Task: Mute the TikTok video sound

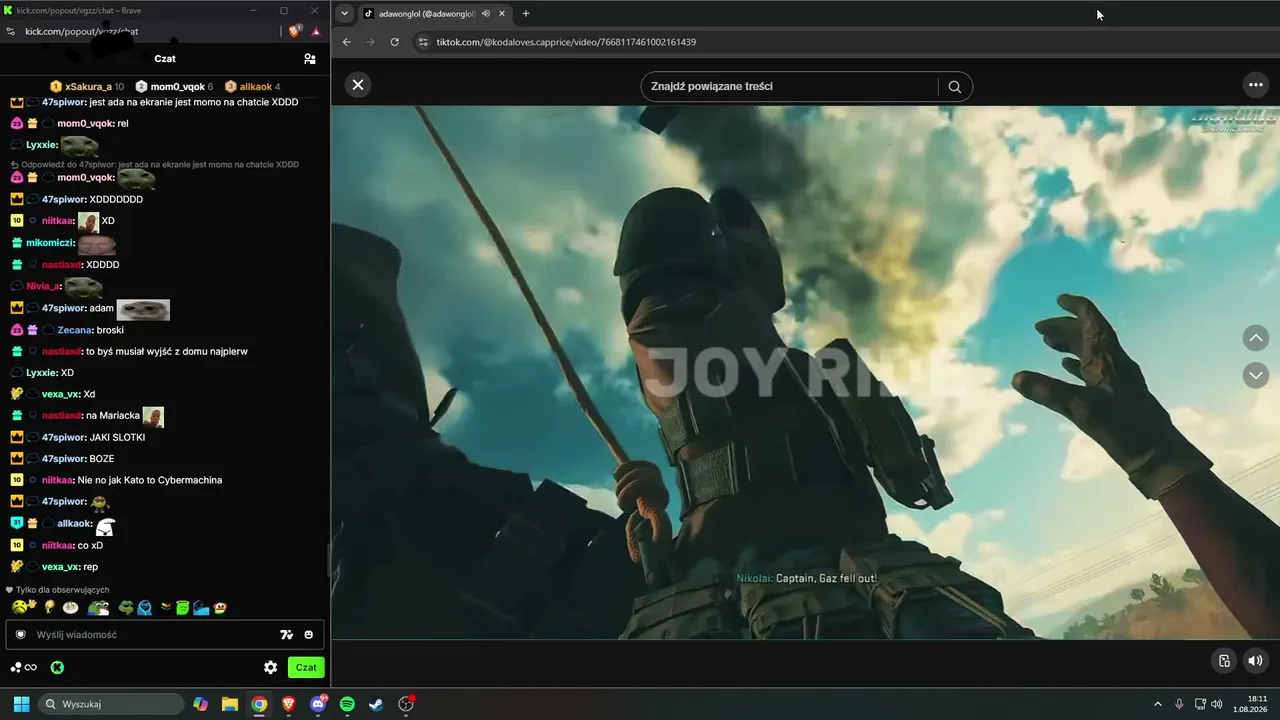Action: coord(1255,660)
